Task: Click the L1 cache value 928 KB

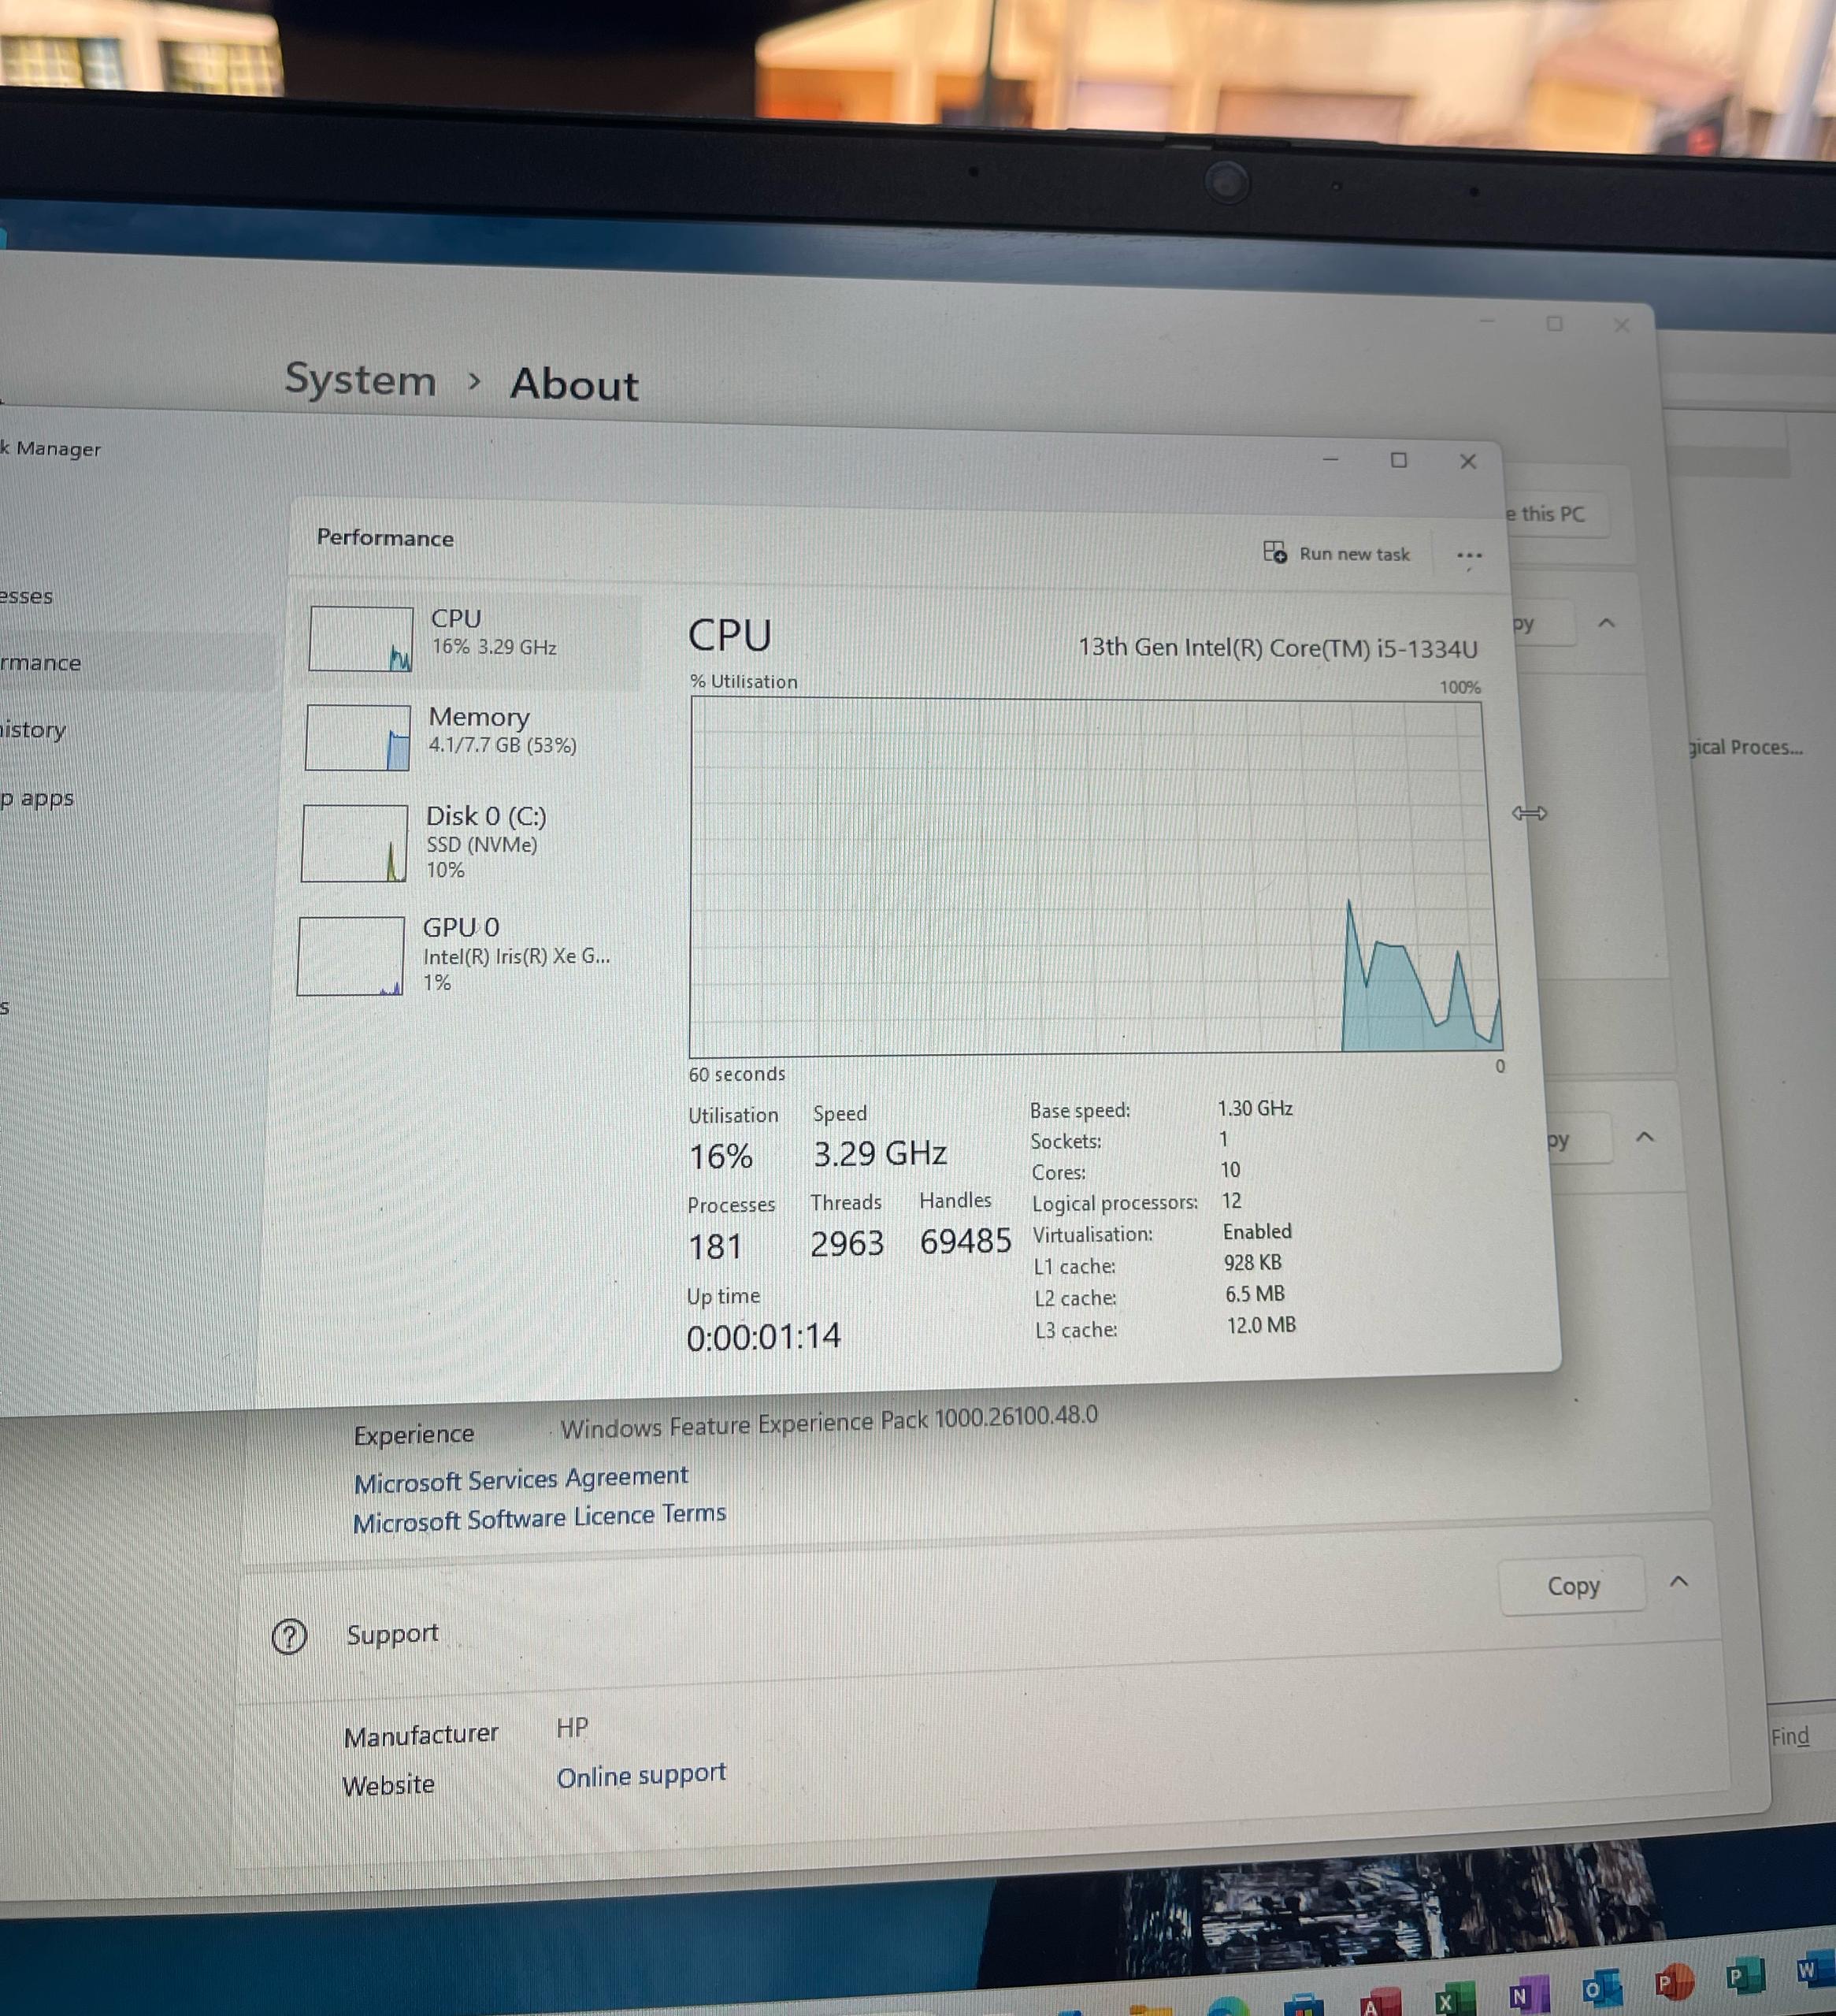Action: coord(1252,1262)
